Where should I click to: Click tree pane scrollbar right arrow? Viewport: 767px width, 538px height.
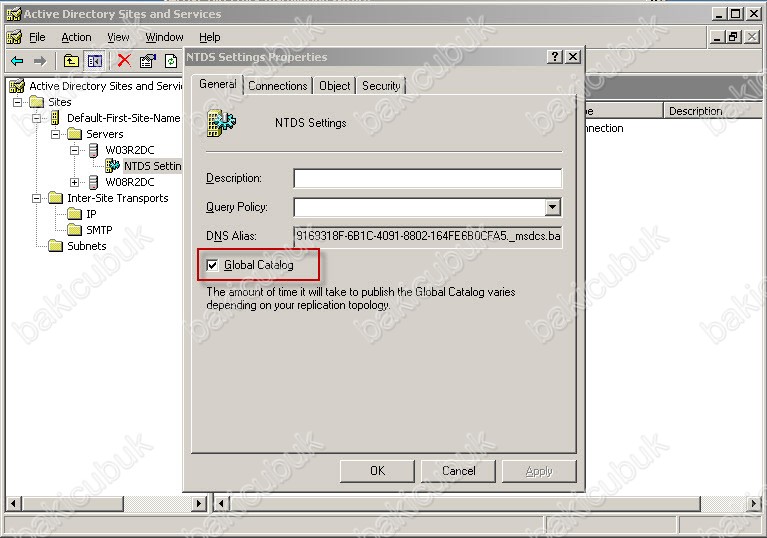198,503
